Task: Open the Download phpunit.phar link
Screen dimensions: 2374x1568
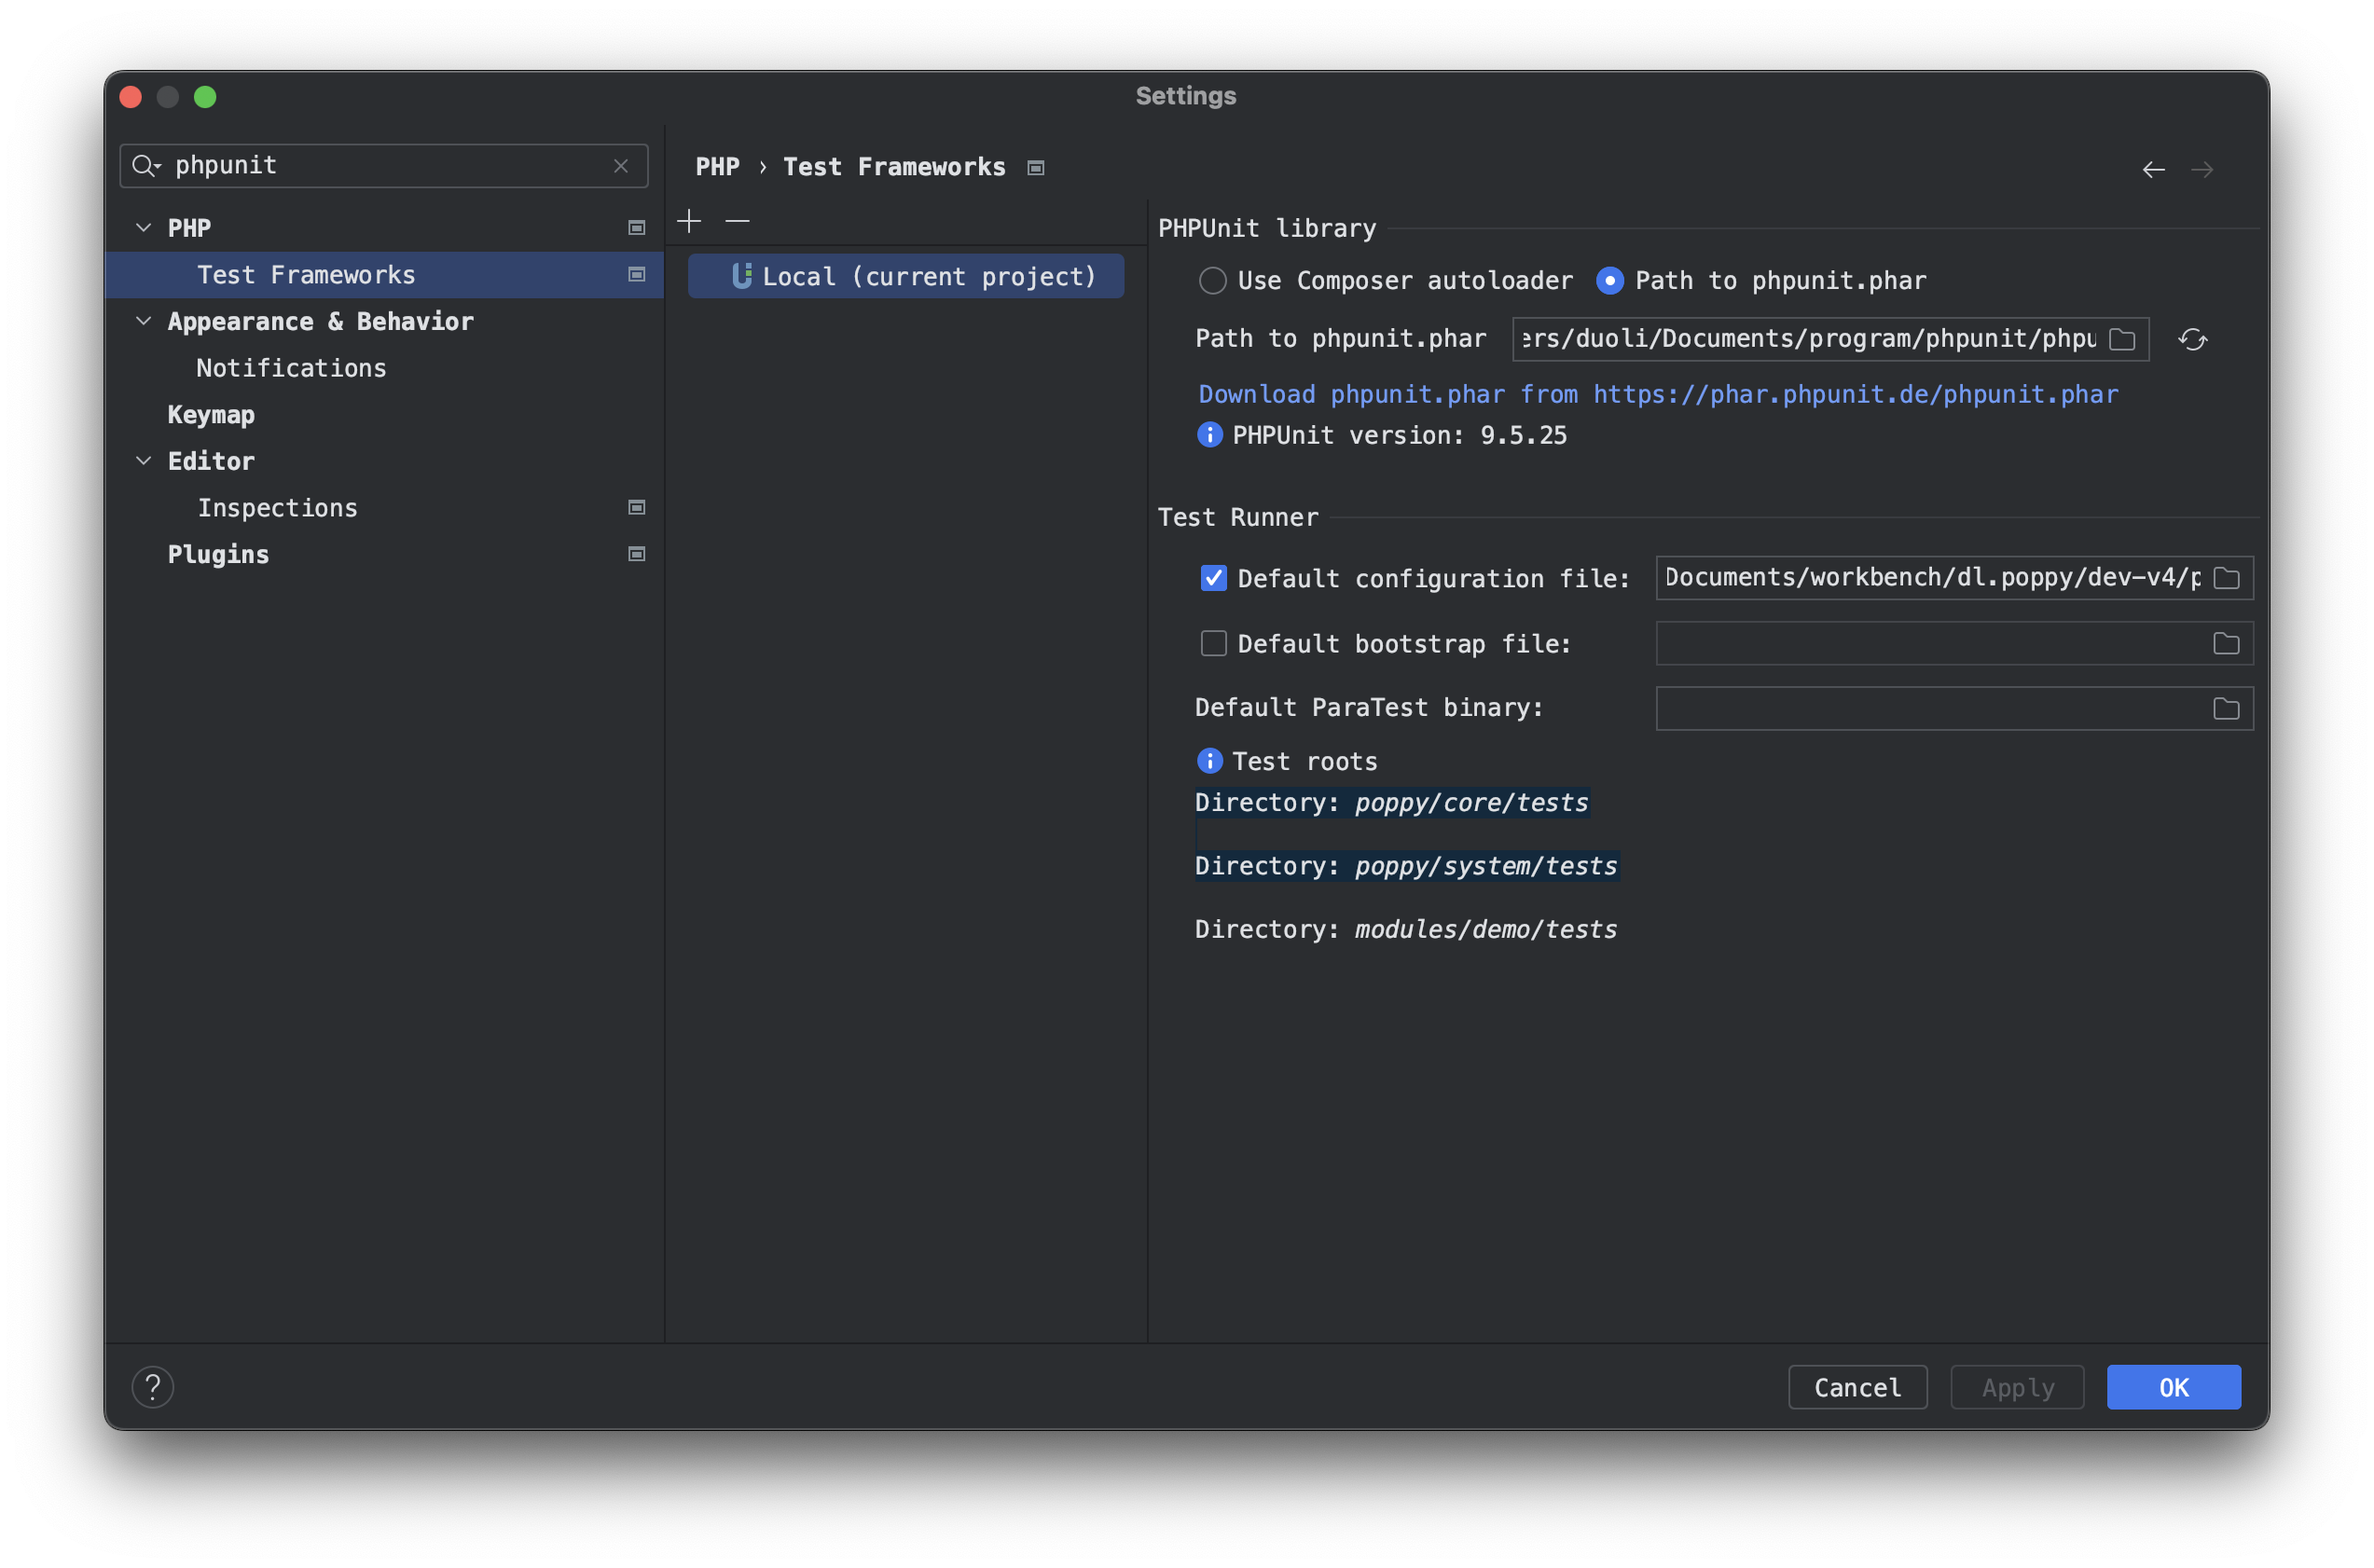Action: [1657, 394]
